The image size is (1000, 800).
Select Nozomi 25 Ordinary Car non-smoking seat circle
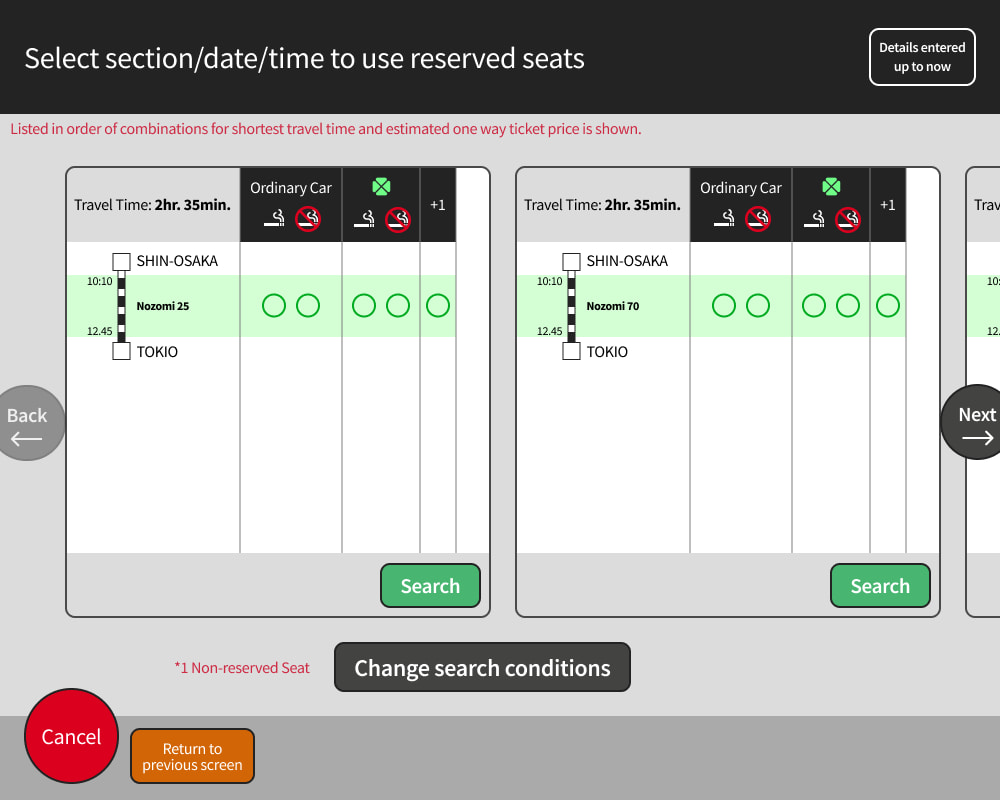tap(308, 306)
